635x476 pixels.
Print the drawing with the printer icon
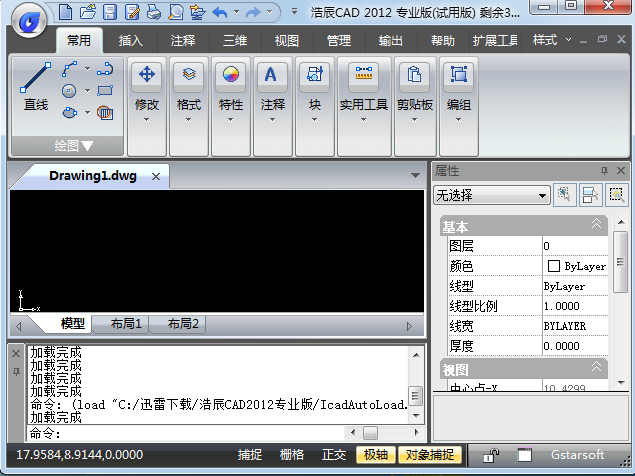(154, 12)
